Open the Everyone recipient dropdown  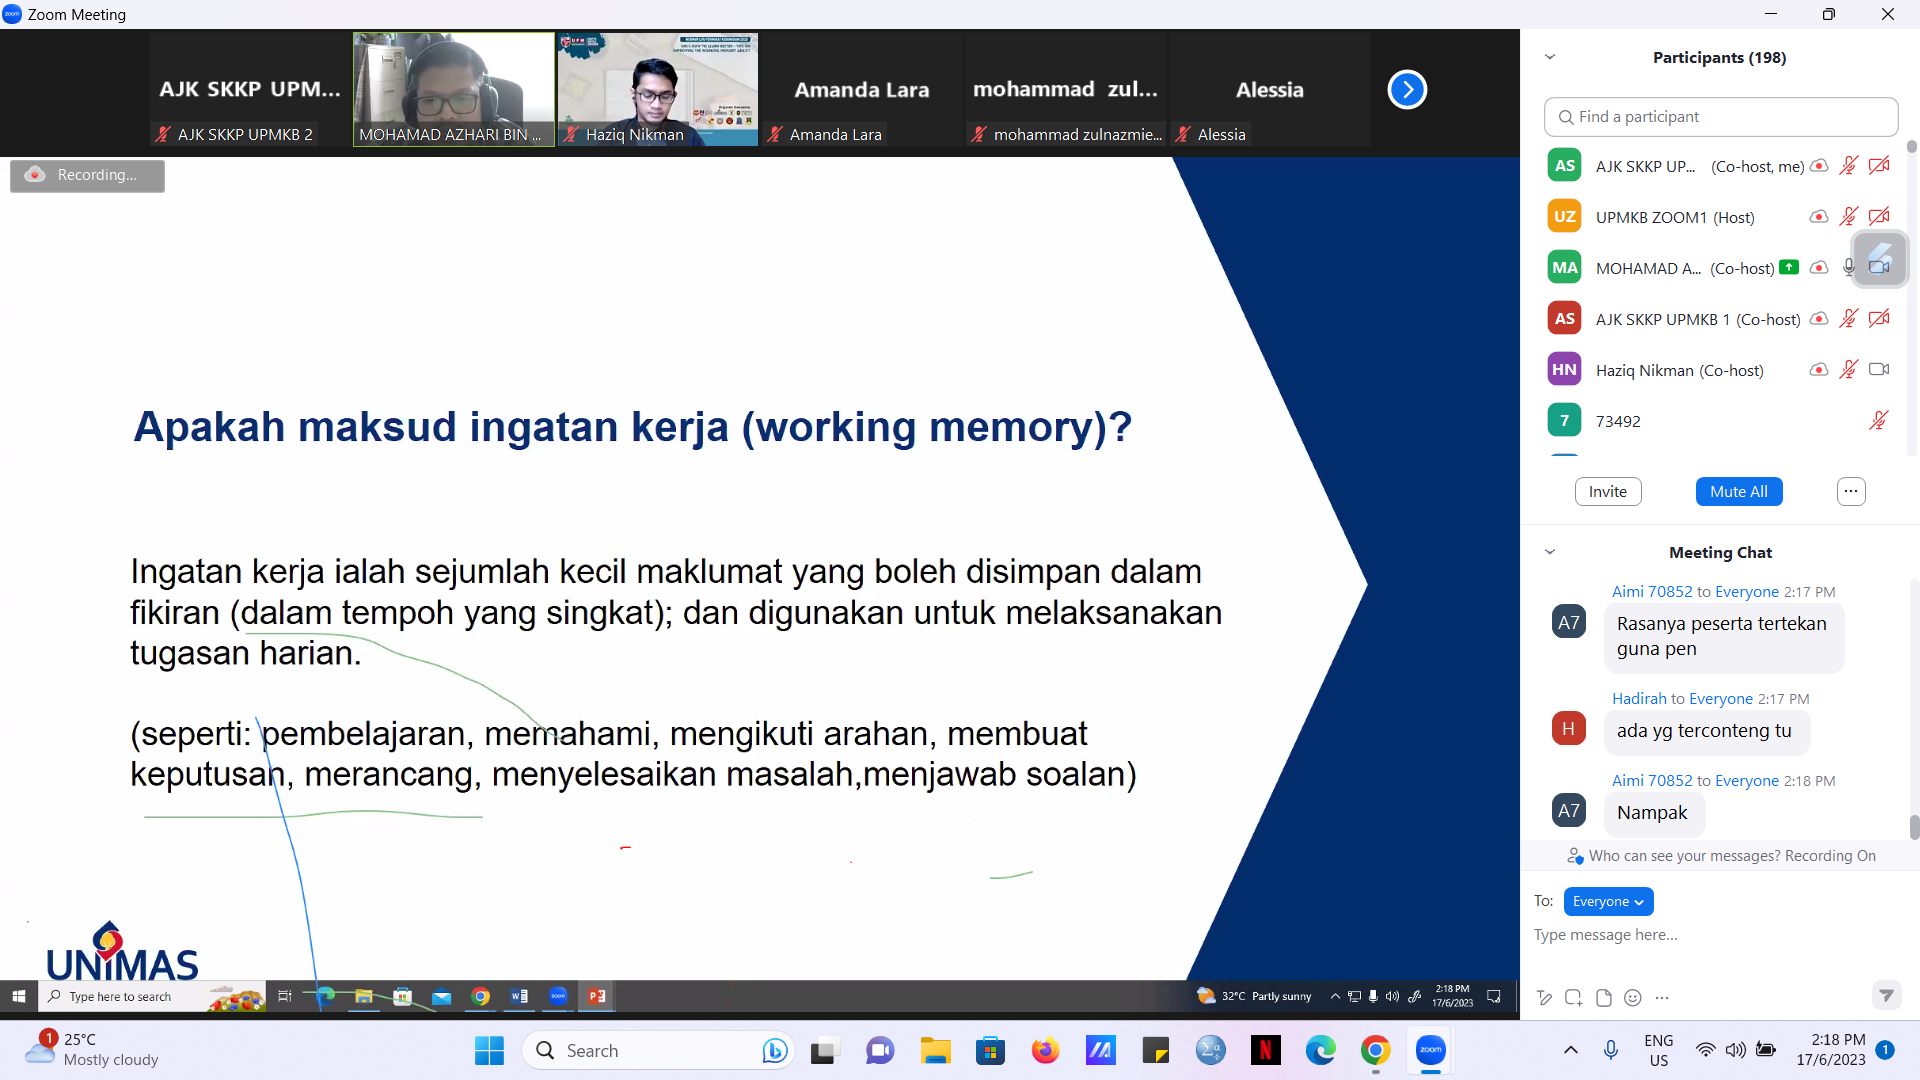1608,901
